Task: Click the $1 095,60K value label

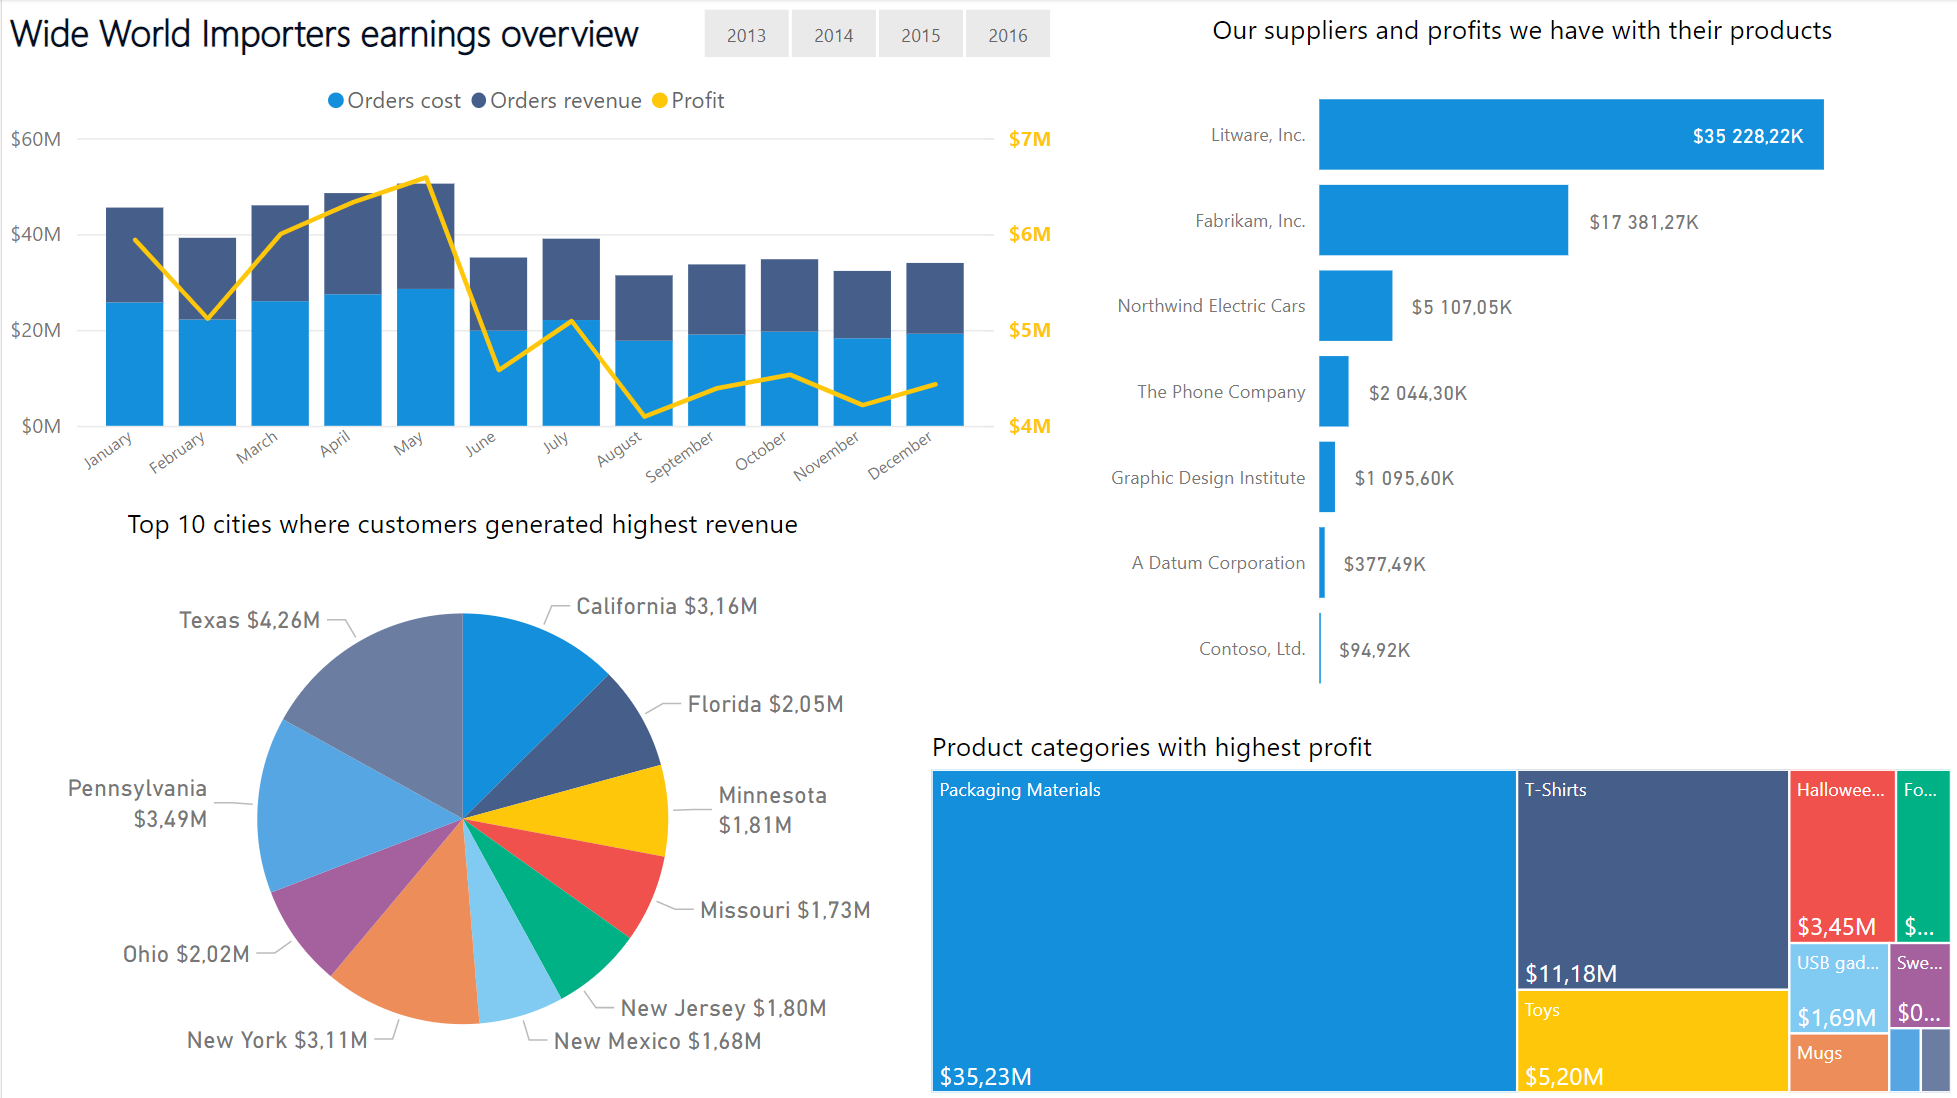Action: click(1404, 478)
